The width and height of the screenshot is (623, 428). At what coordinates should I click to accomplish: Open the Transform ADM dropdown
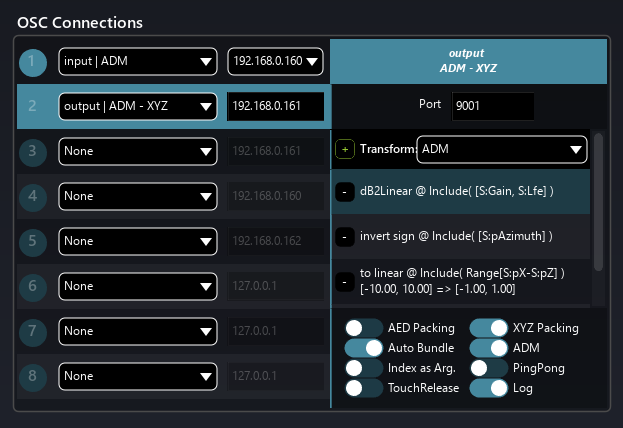click(x=502, y=149)
